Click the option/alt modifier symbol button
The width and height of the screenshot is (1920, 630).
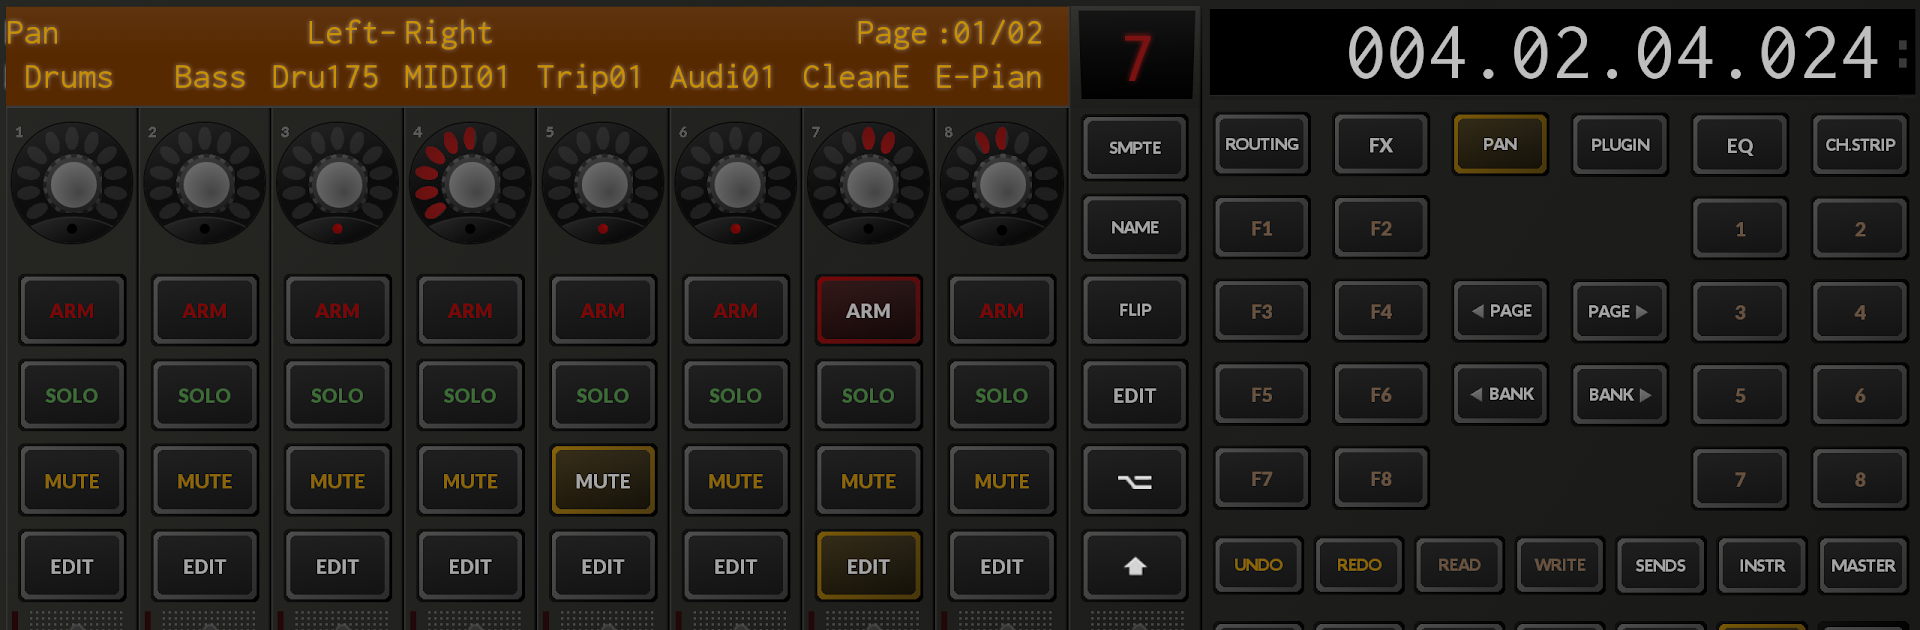tap(1134, 481)
